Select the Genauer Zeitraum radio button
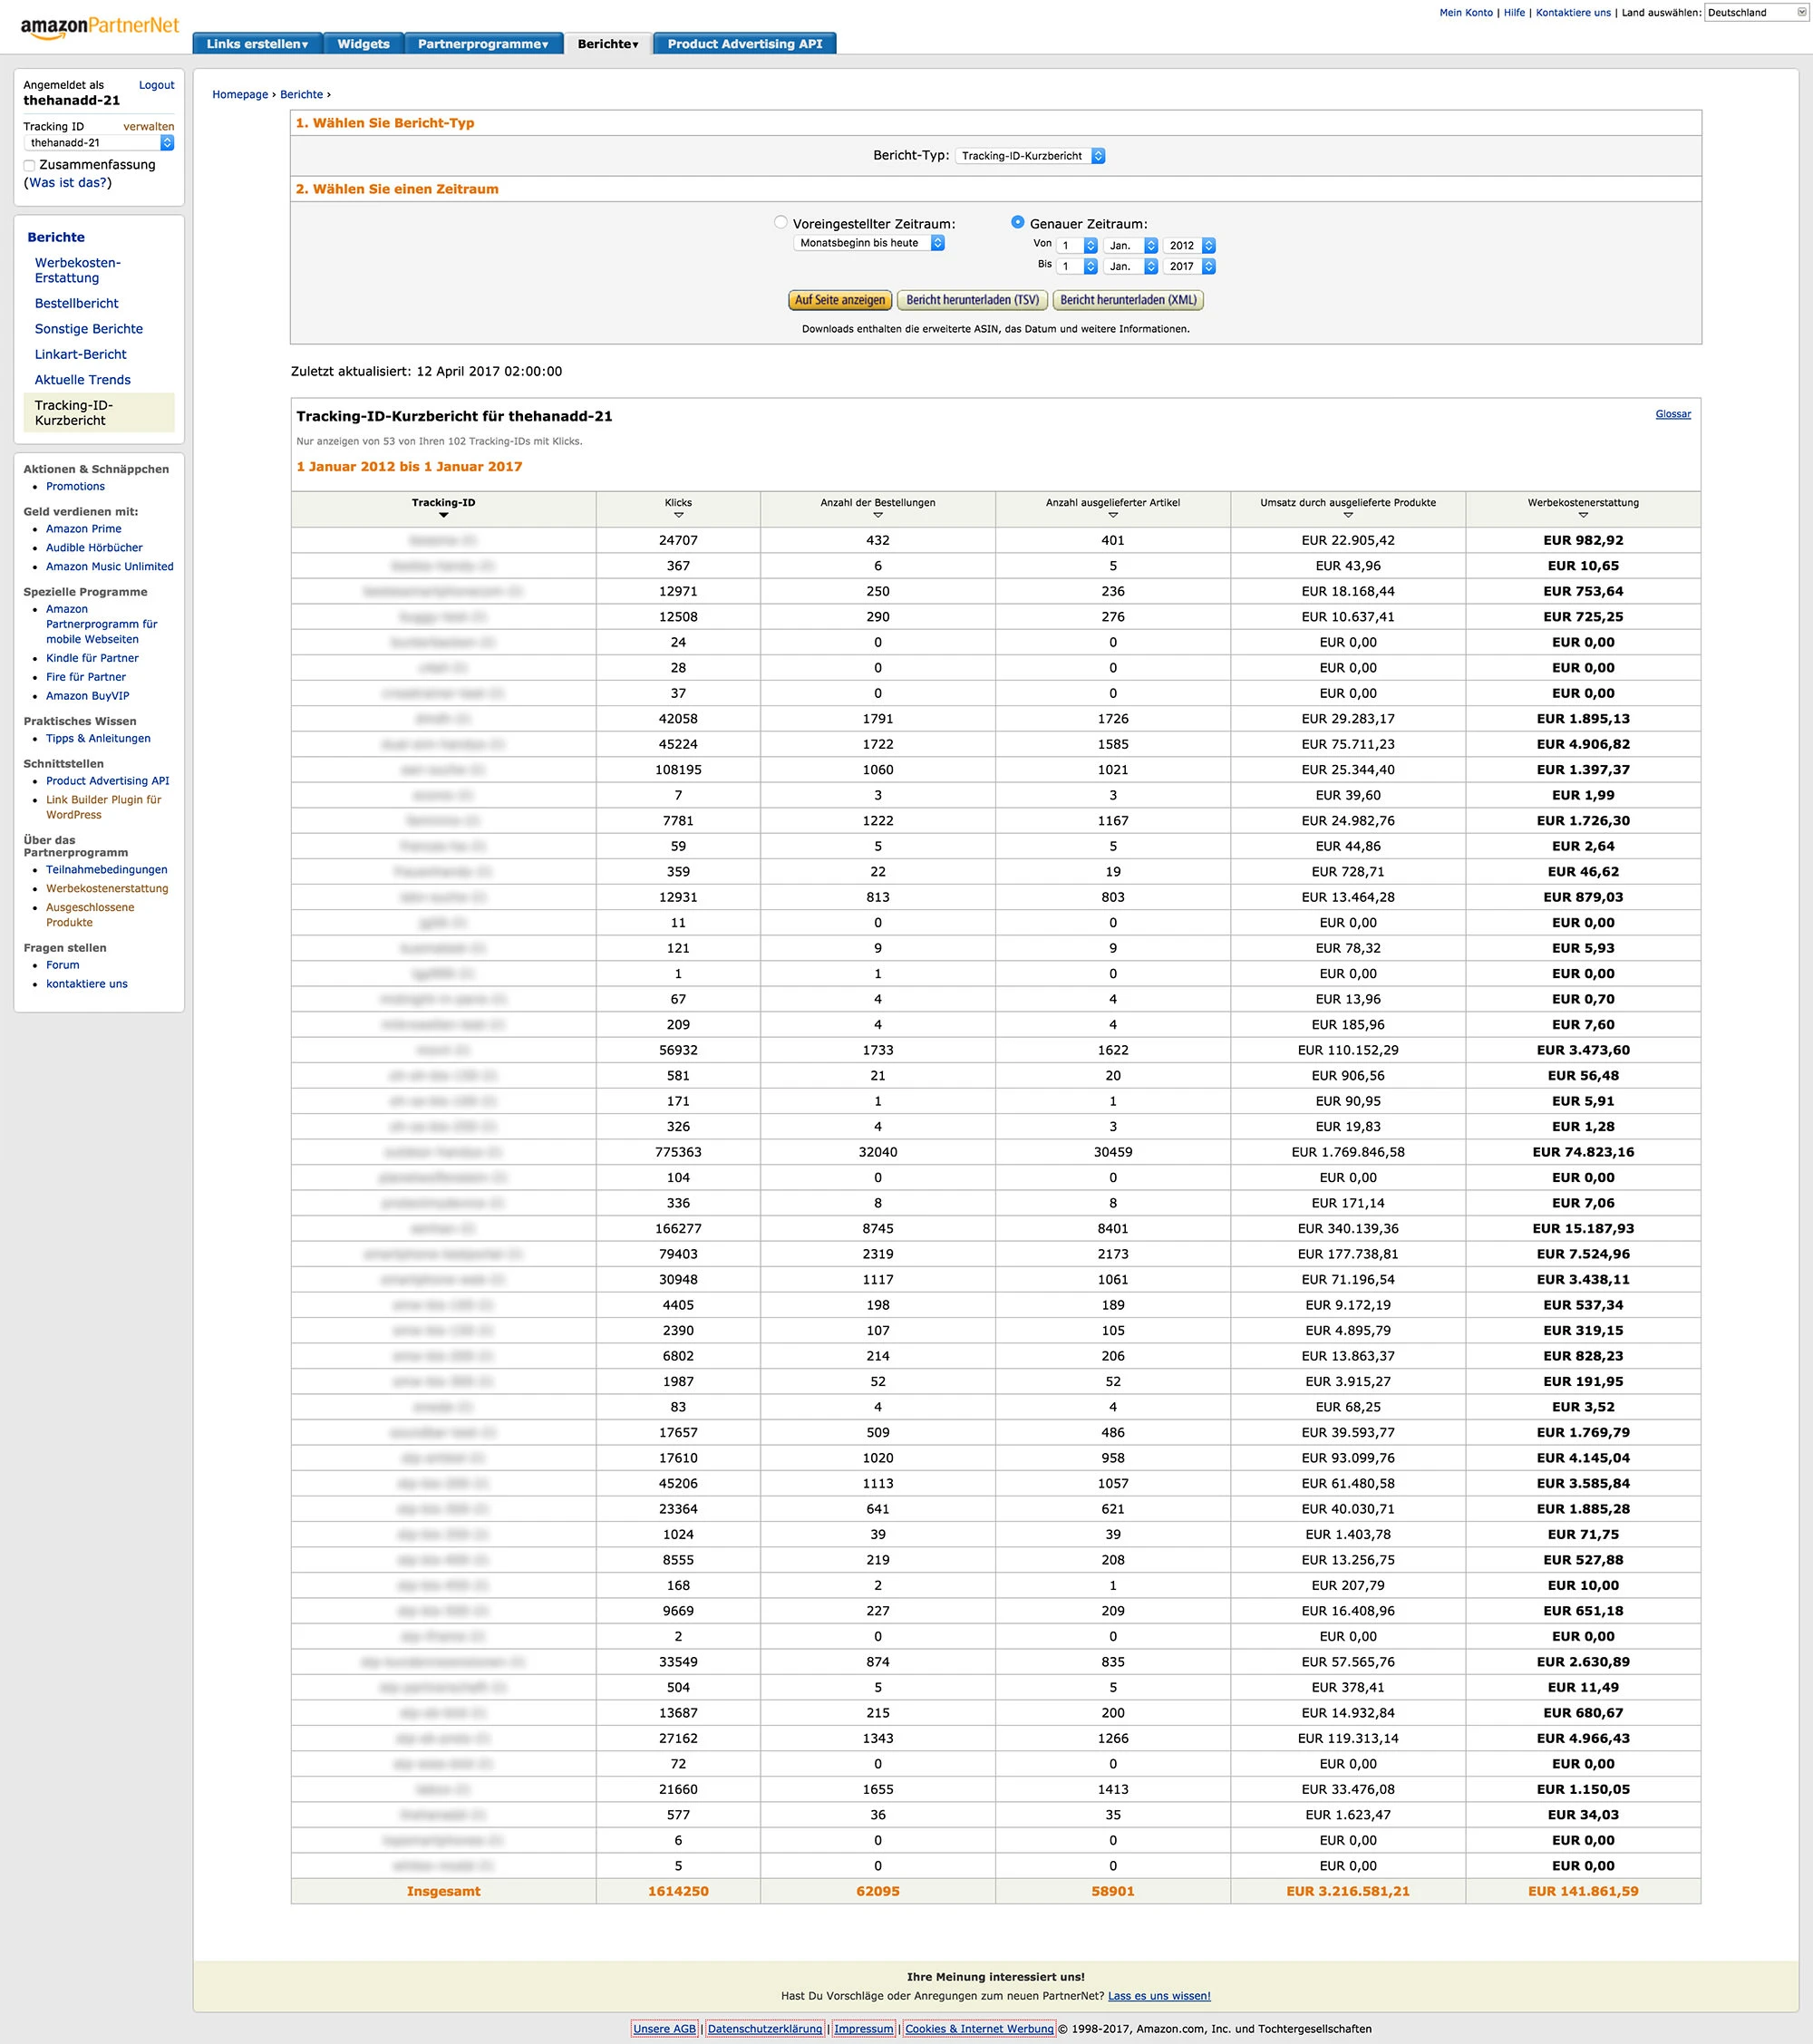The height and width of the screenshot is (2044, 1813). click(1017, 222)
